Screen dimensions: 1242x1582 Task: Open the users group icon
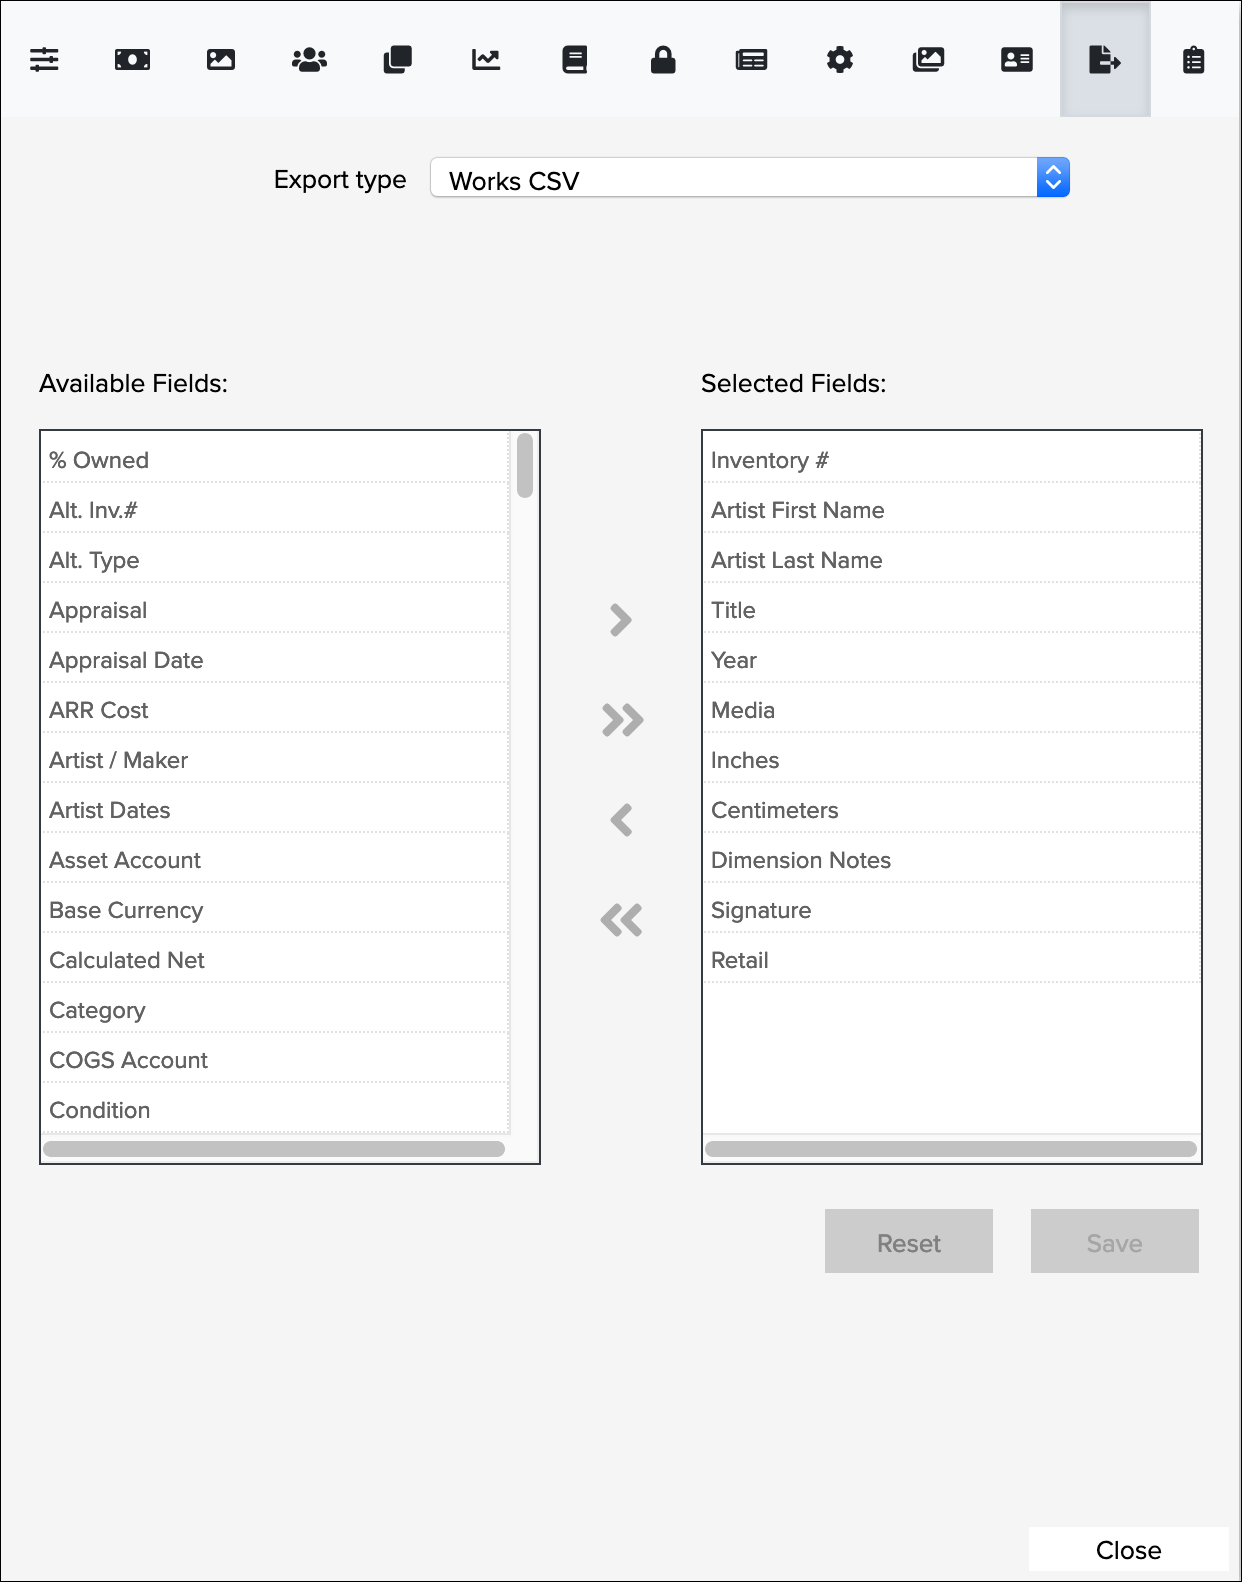[309, 60]
